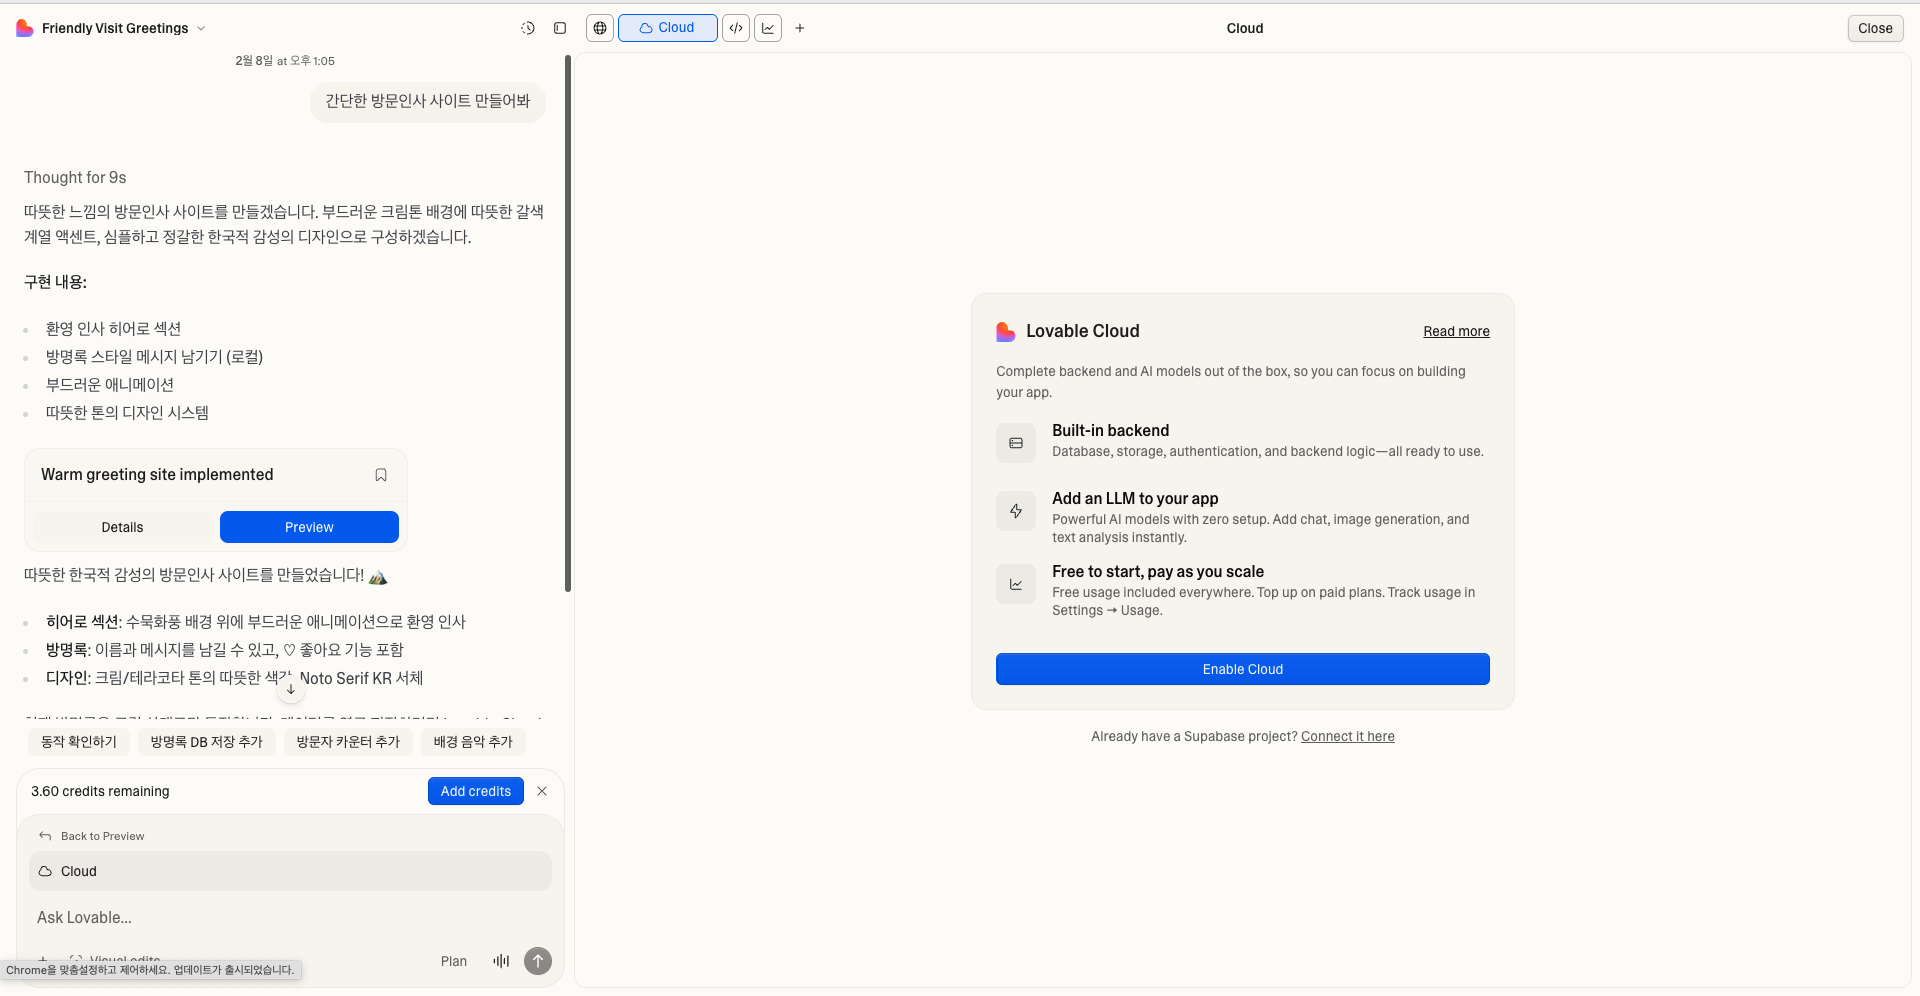Select the 배경 음악 추가 suggestion
Screen dimensions: 1920x996
[473, 741]
